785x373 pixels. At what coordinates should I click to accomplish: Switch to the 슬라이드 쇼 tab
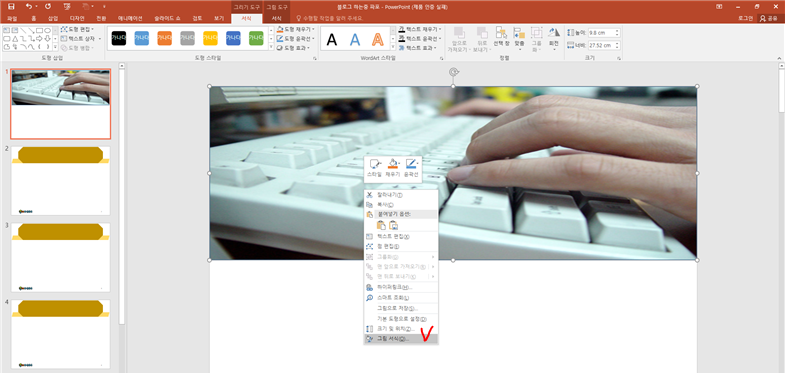(x=168, y=19)
